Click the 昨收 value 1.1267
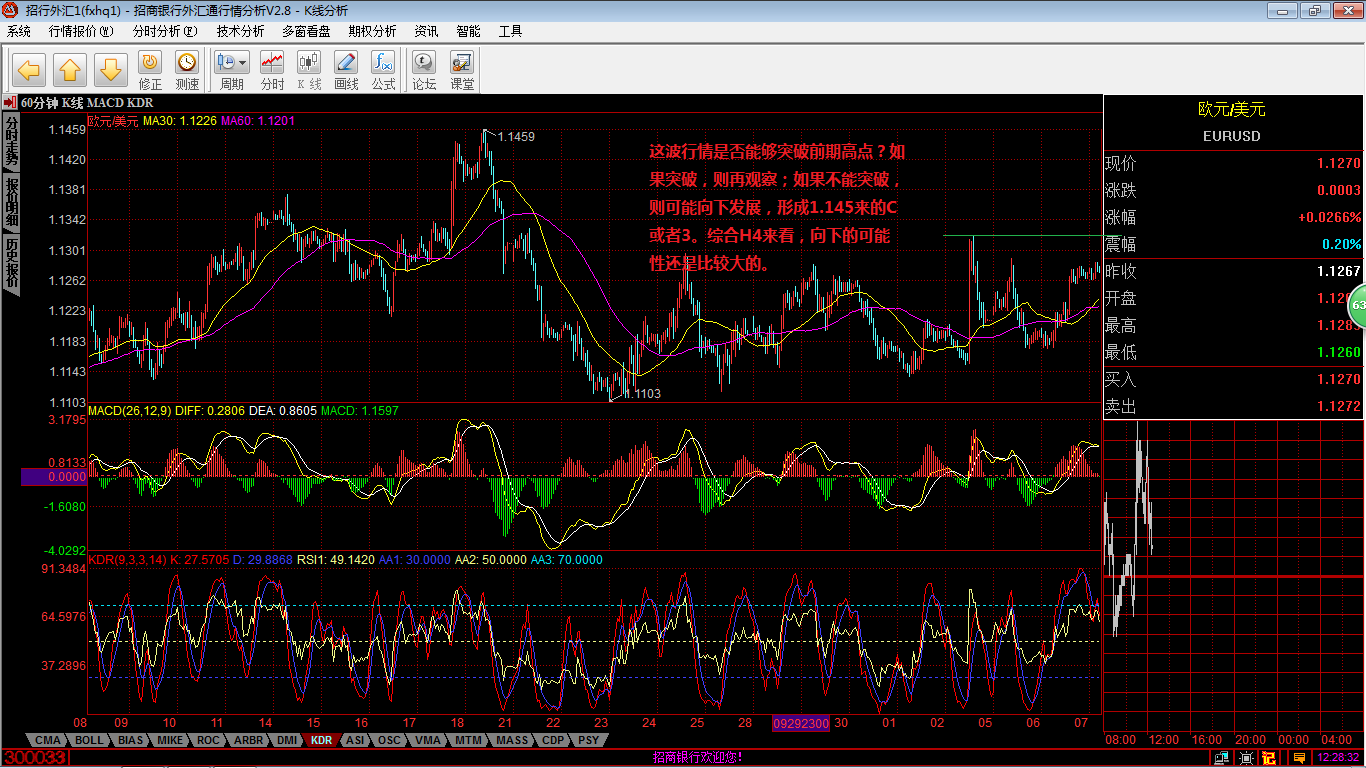This screenshot has height=768, width=1366. coord(1338,271)
